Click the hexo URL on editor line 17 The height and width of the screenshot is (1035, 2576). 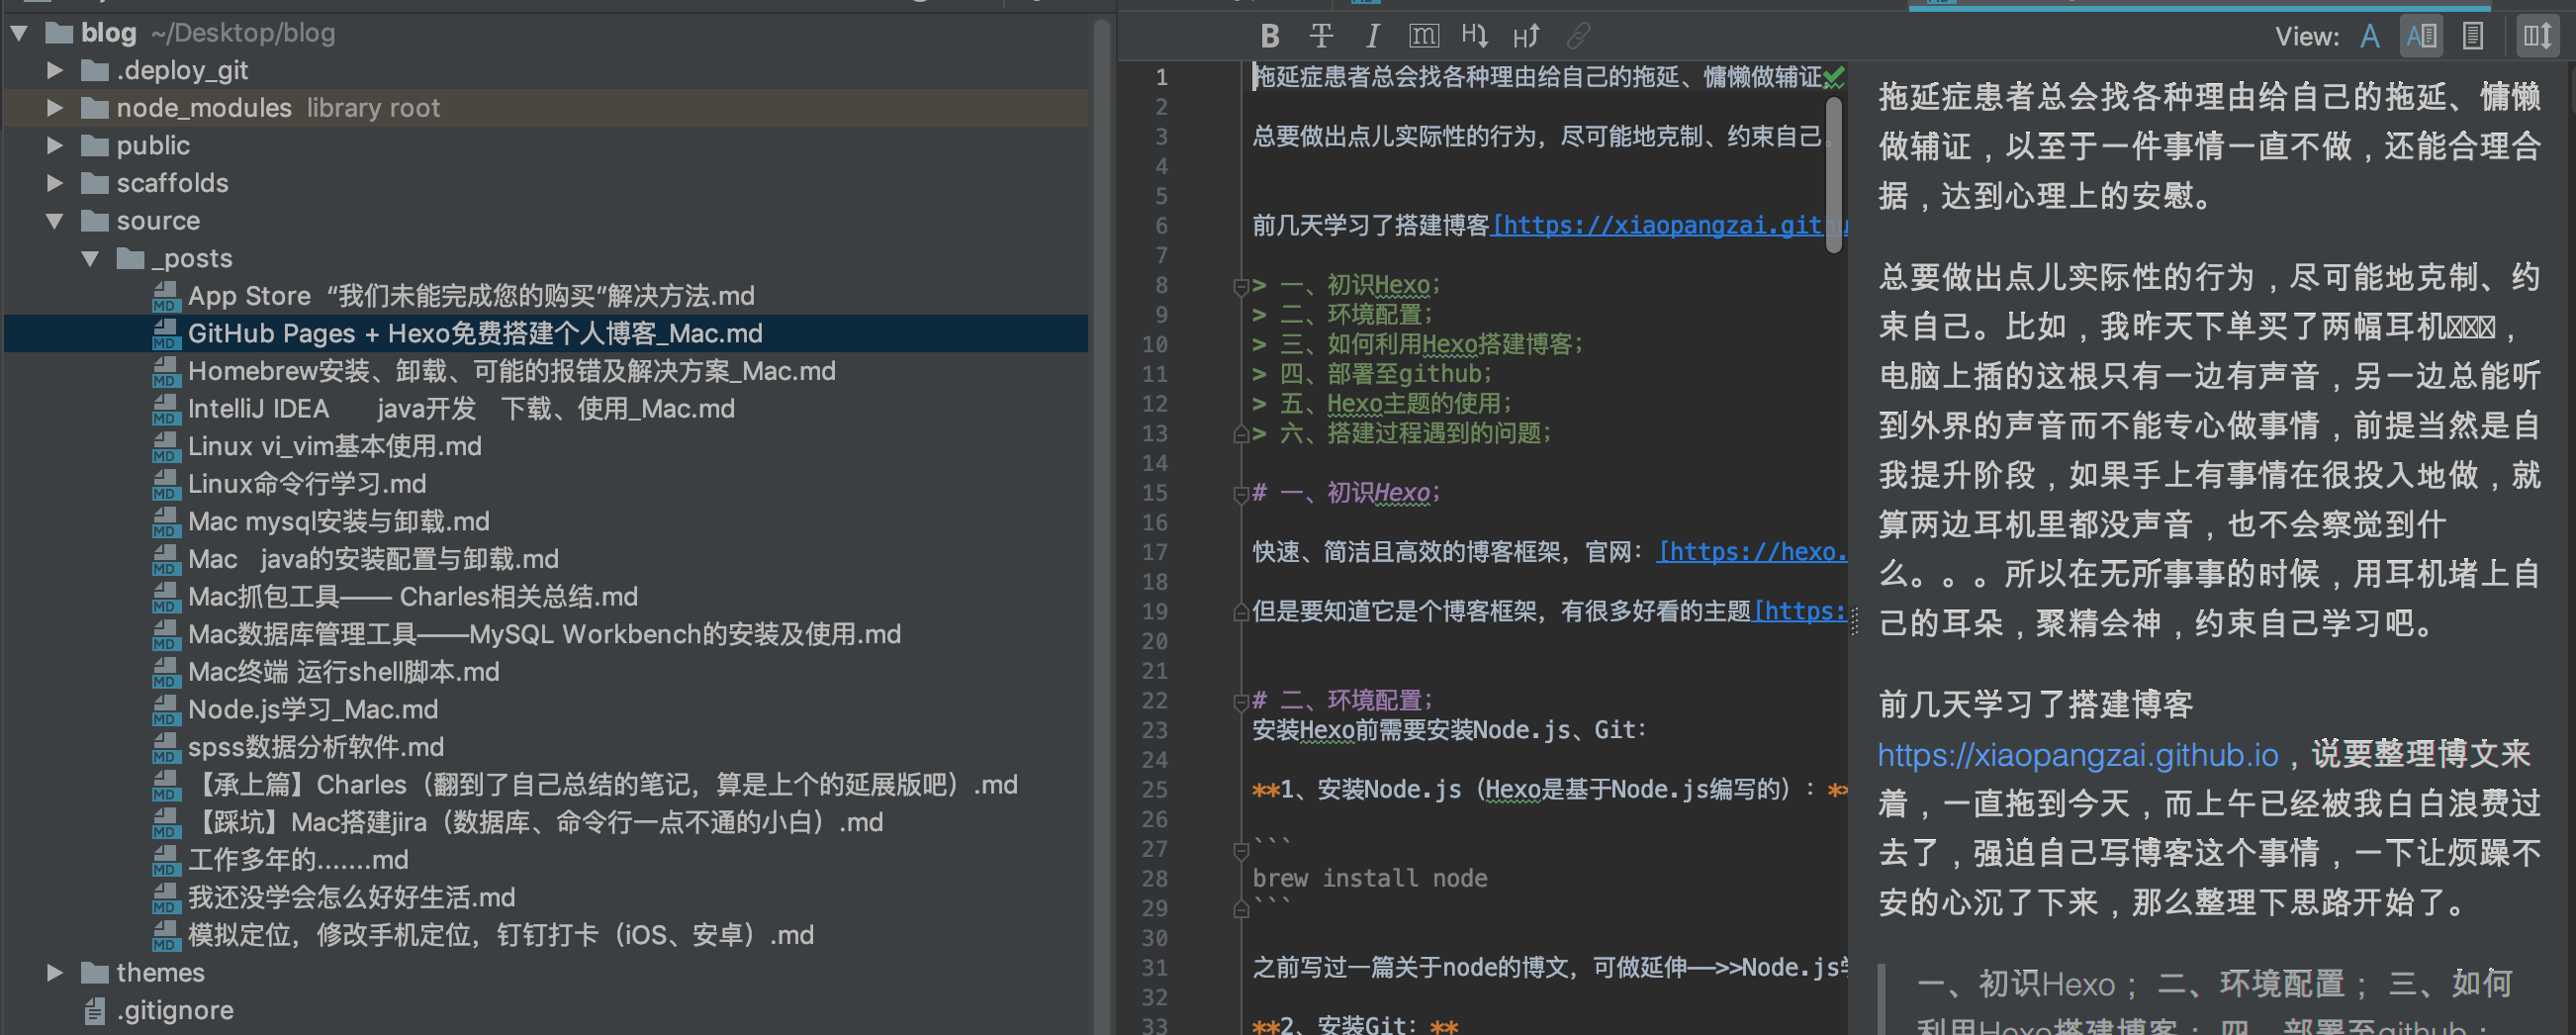tap(1751, 553)
